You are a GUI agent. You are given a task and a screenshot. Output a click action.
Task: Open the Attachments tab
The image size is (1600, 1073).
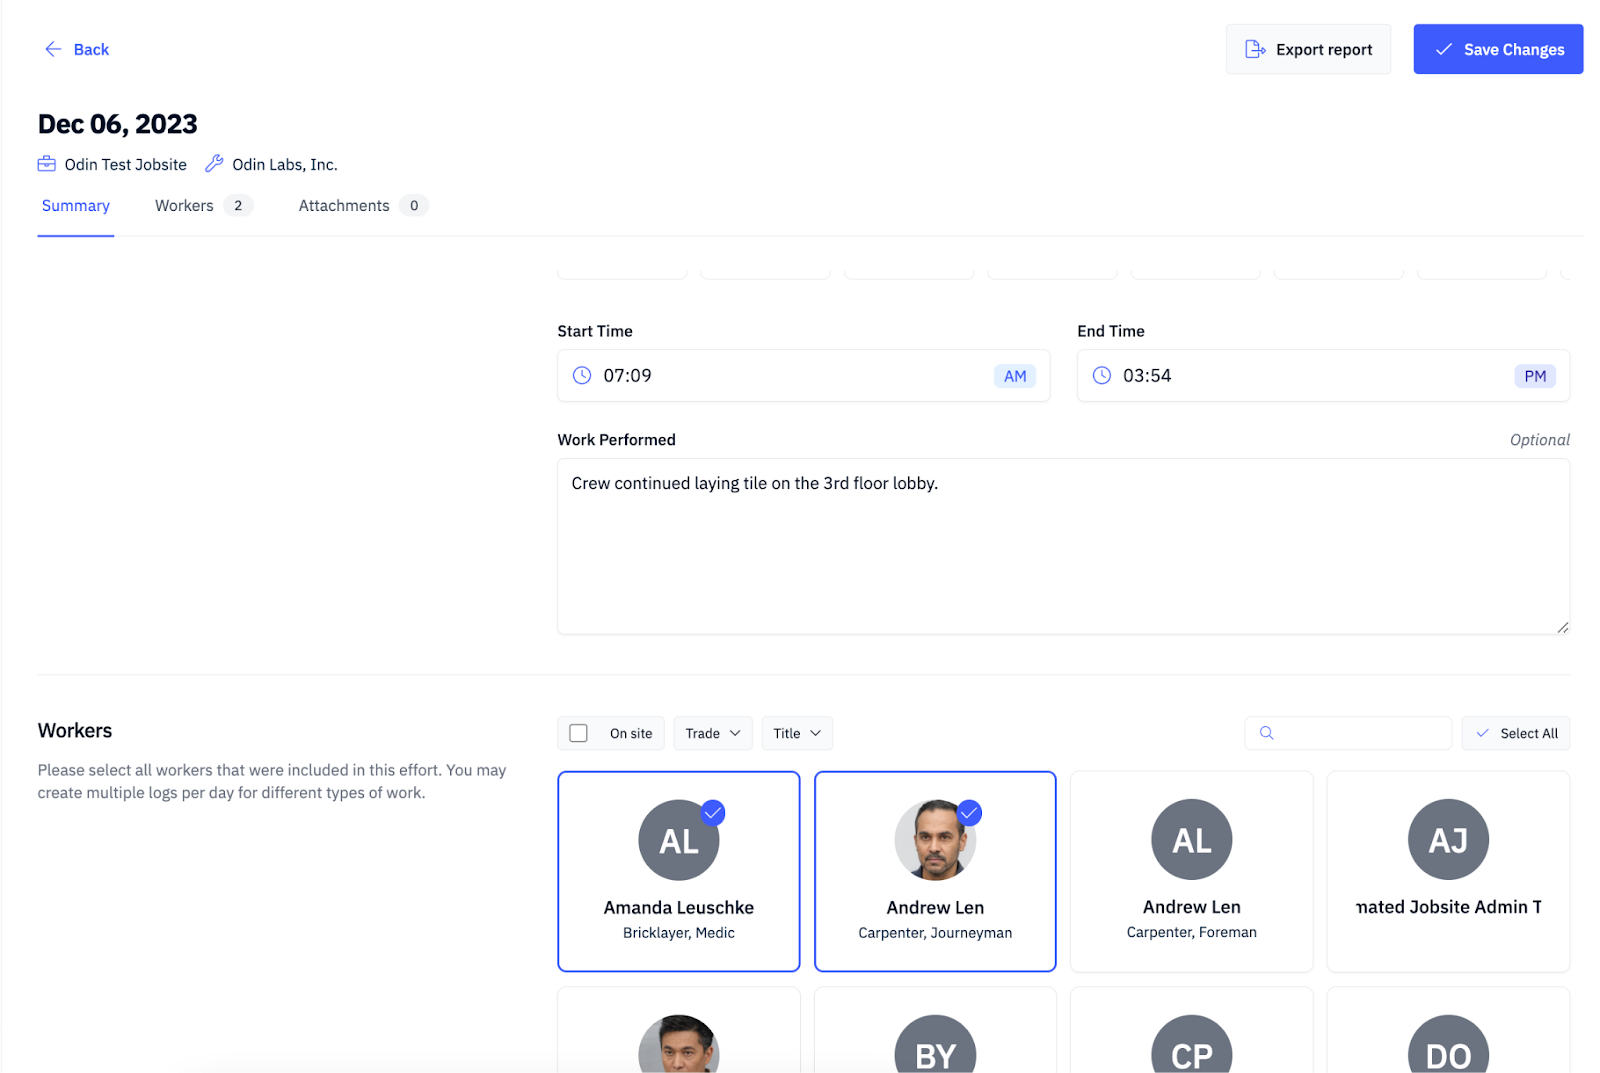coord(364,206)
